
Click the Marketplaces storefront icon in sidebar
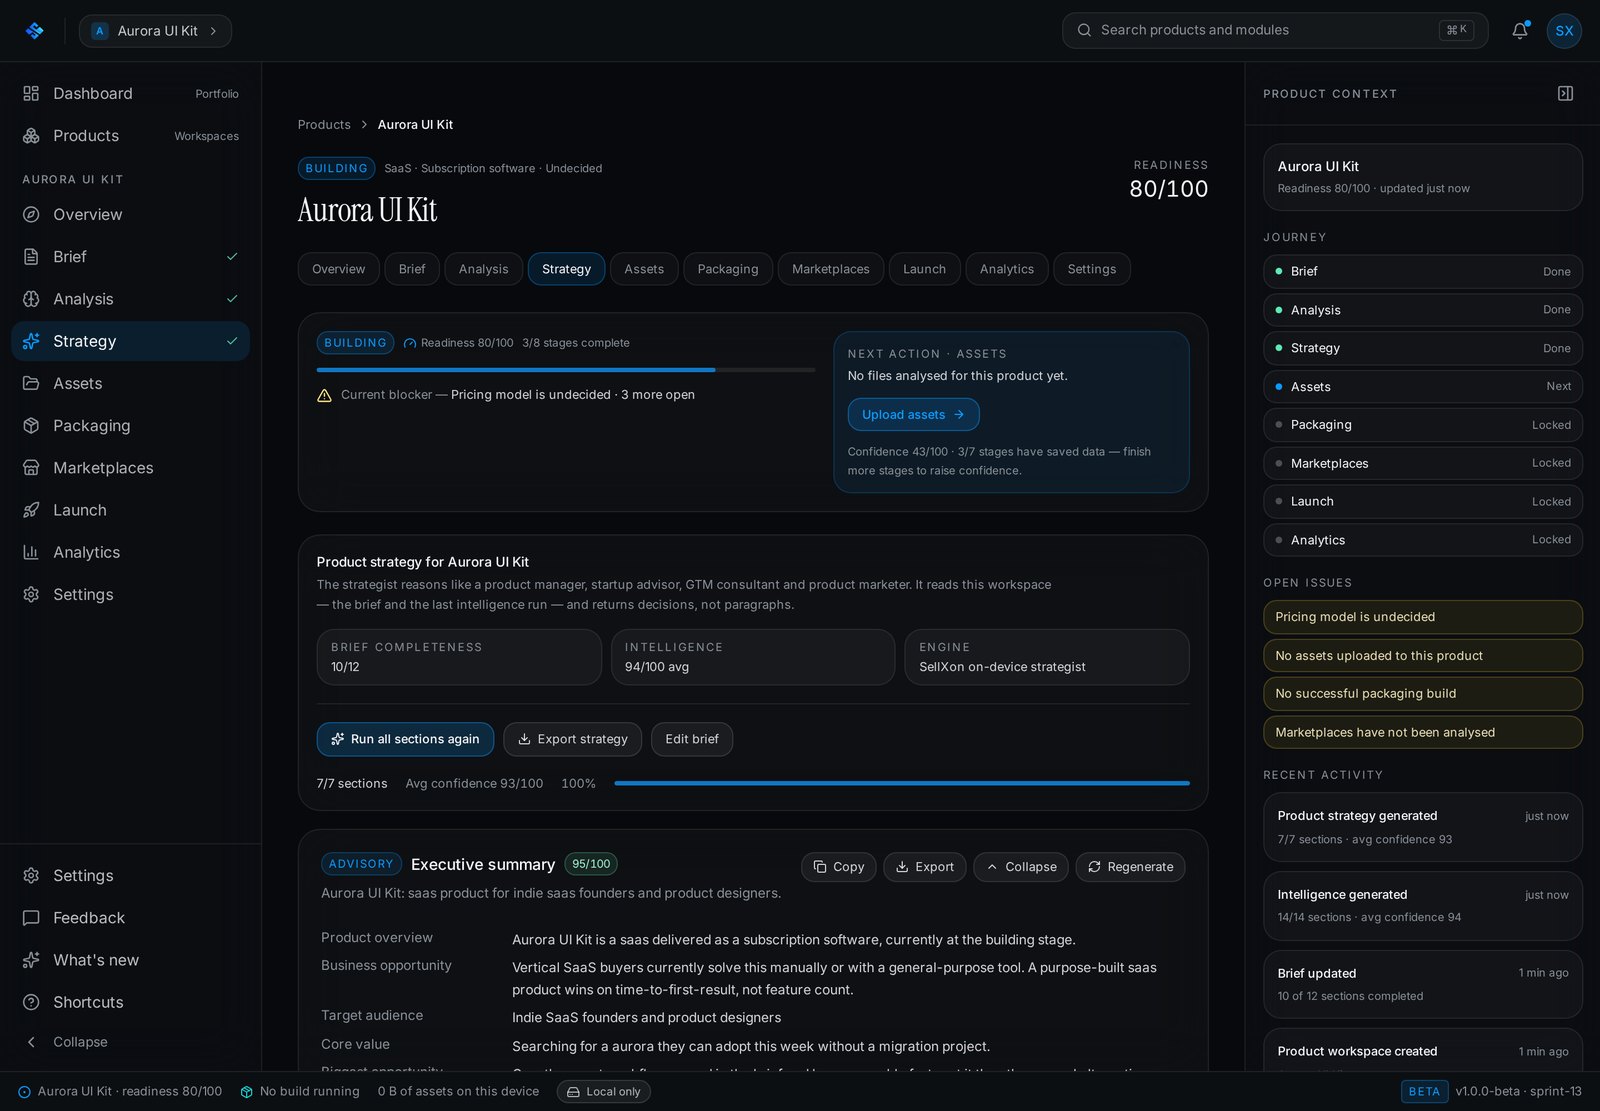point(31,468)
